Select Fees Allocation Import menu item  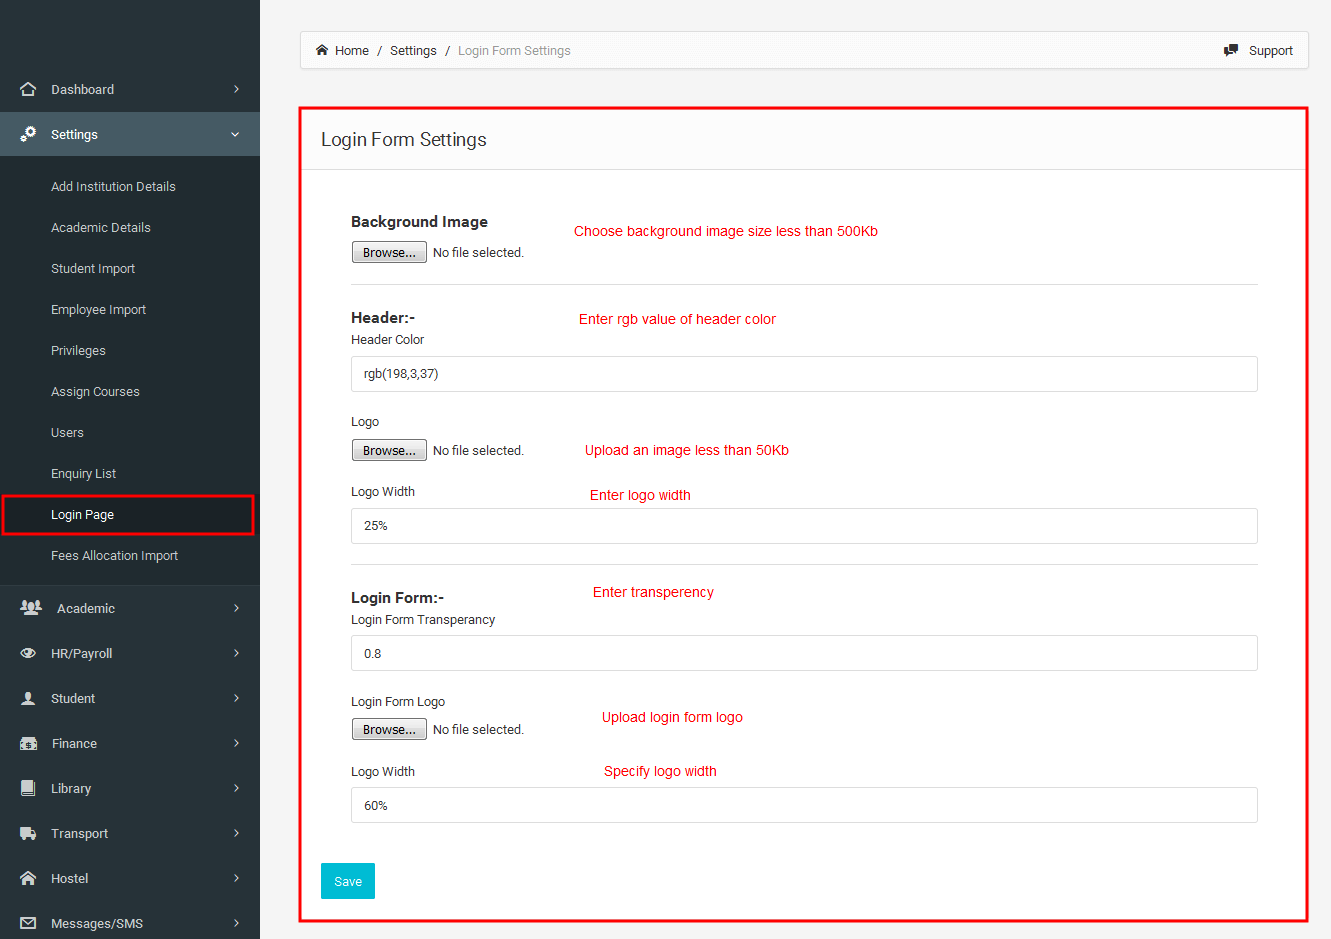point(114,556)
